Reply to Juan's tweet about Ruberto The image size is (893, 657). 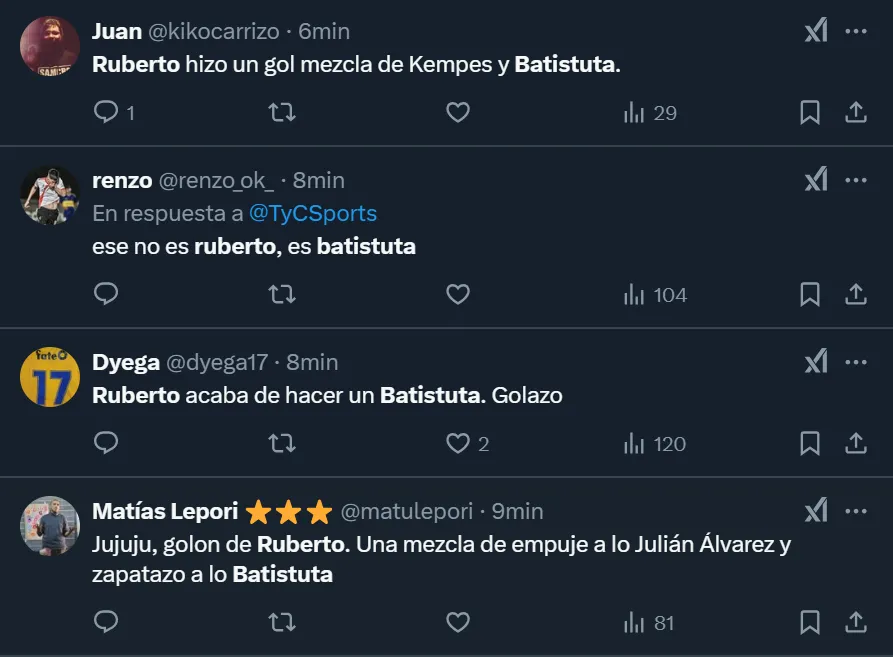click(106, 113)
